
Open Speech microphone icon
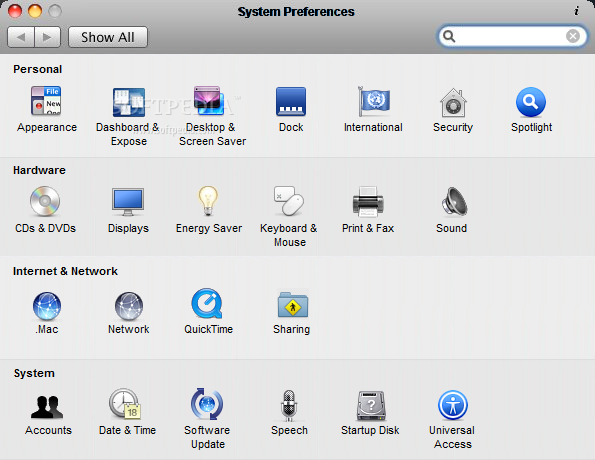tap(289, 405)
